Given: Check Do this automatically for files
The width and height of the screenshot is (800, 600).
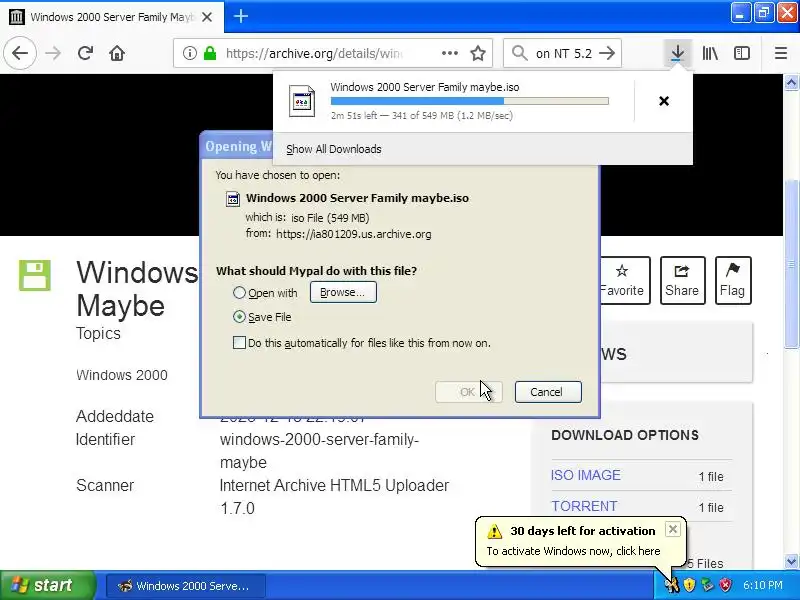Looking at the screenshot, I should tap(239, 343).
